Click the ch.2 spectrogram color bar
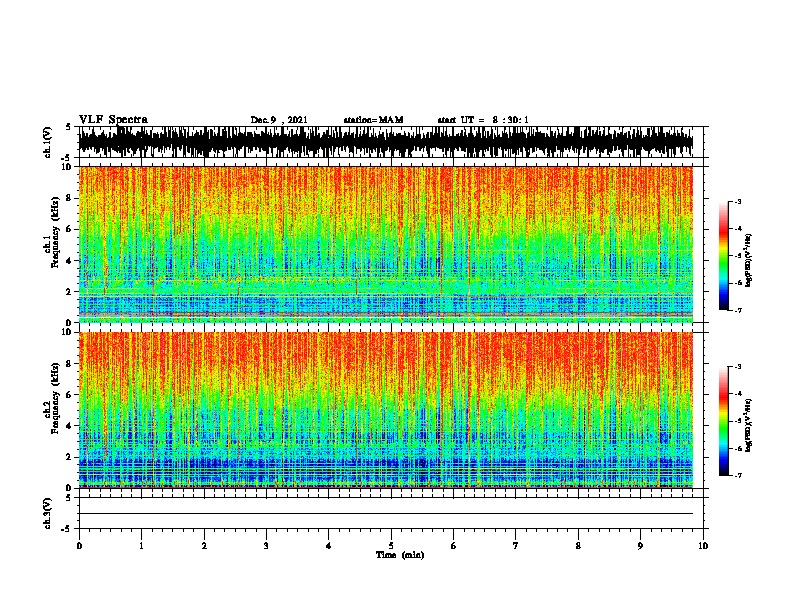 (x=723, y=421)
